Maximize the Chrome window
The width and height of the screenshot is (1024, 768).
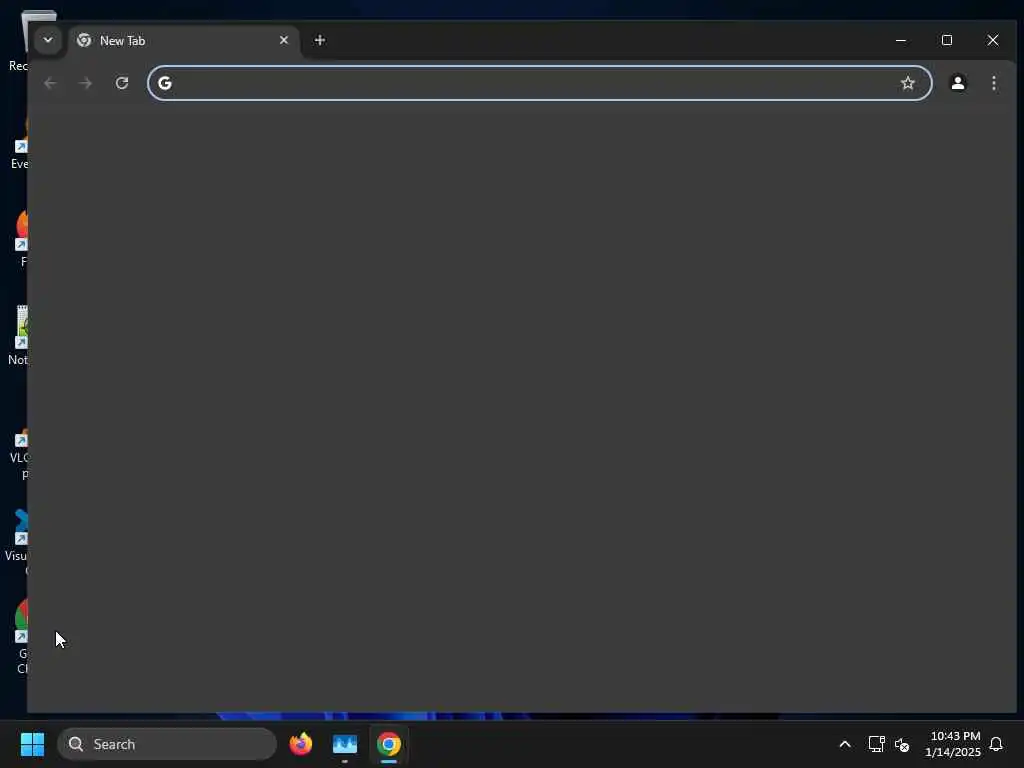(x=946, y=40)
